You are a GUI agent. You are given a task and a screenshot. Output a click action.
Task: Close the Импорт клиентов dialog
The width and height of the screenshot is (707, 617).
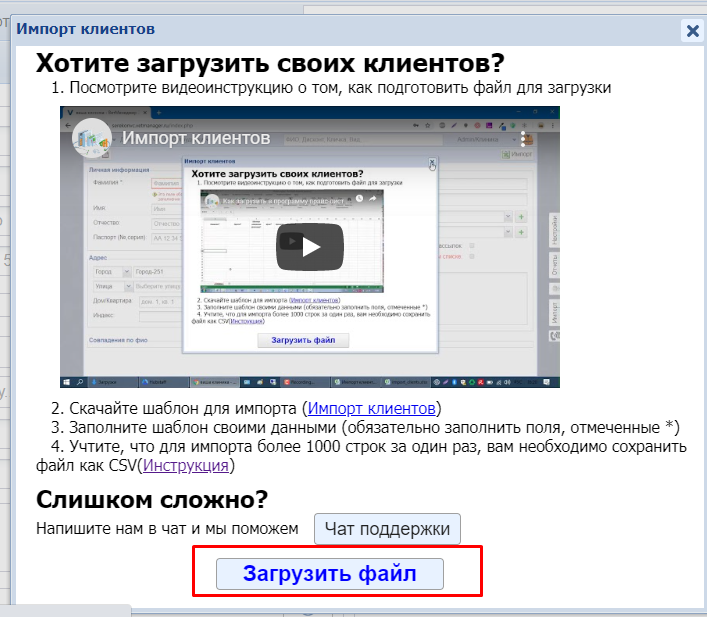(693, 31)
